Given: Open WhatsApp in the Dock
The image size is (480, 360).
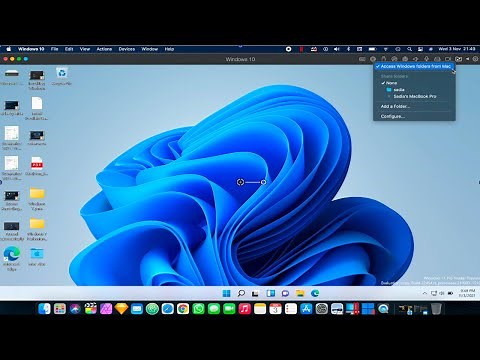Looking at the screenshot, I should coord(198,309).
